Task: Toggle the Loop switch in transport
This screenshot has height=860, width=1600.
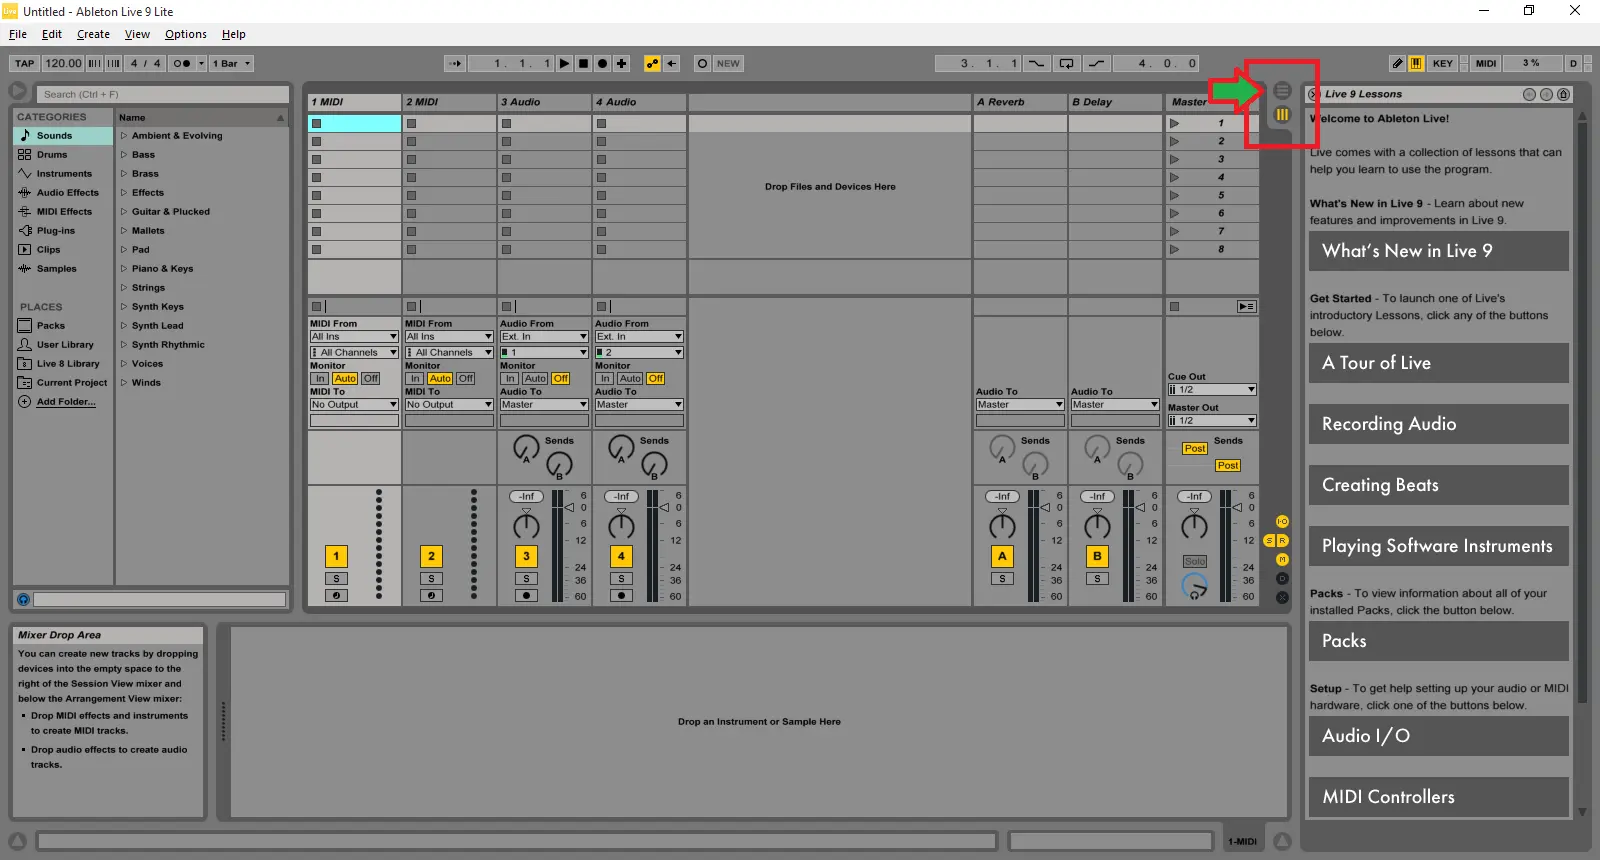Action: [x=1067, y=63]
